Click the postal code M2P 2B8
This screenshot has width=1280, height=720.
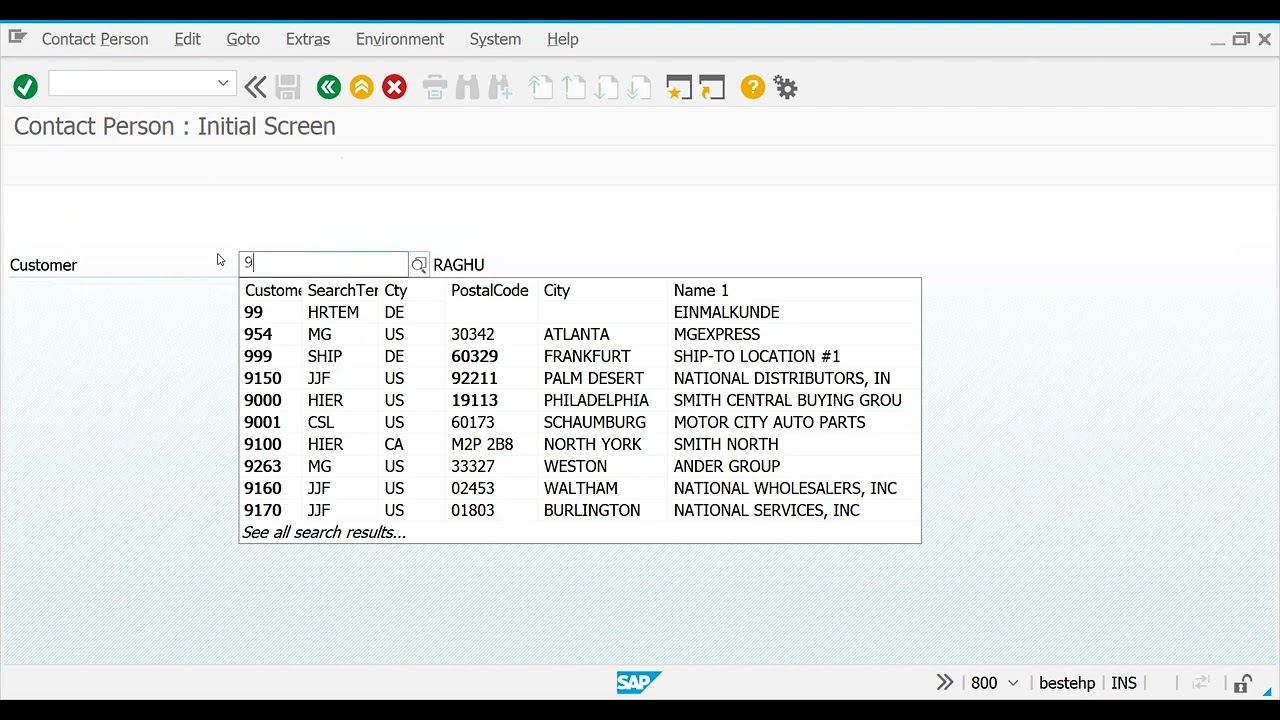tap(482, 444)
